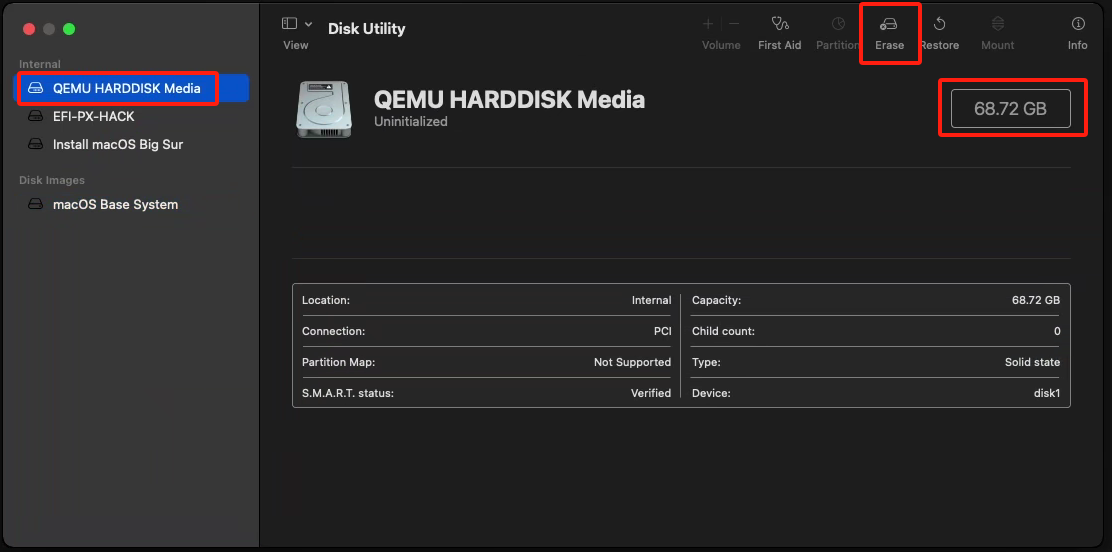Viewport: 1112px width, 552px height.
Task: Click the Erase toolbar icon
Action: [x=889, y=24]
